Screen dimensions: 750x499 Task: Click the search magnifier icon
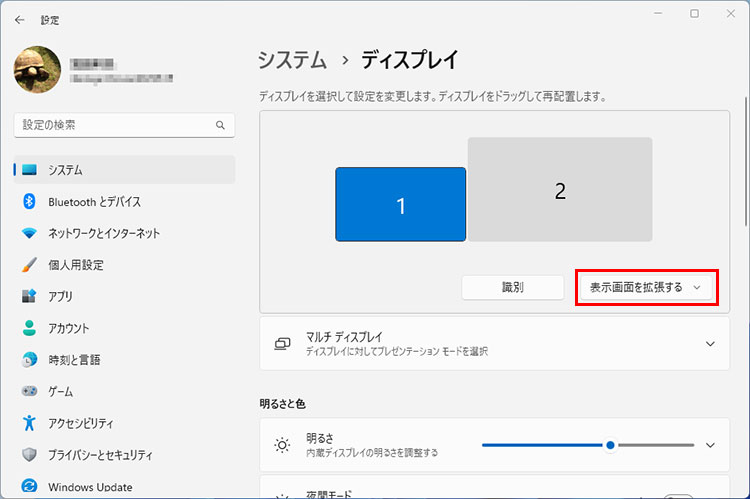click(220, 126)
